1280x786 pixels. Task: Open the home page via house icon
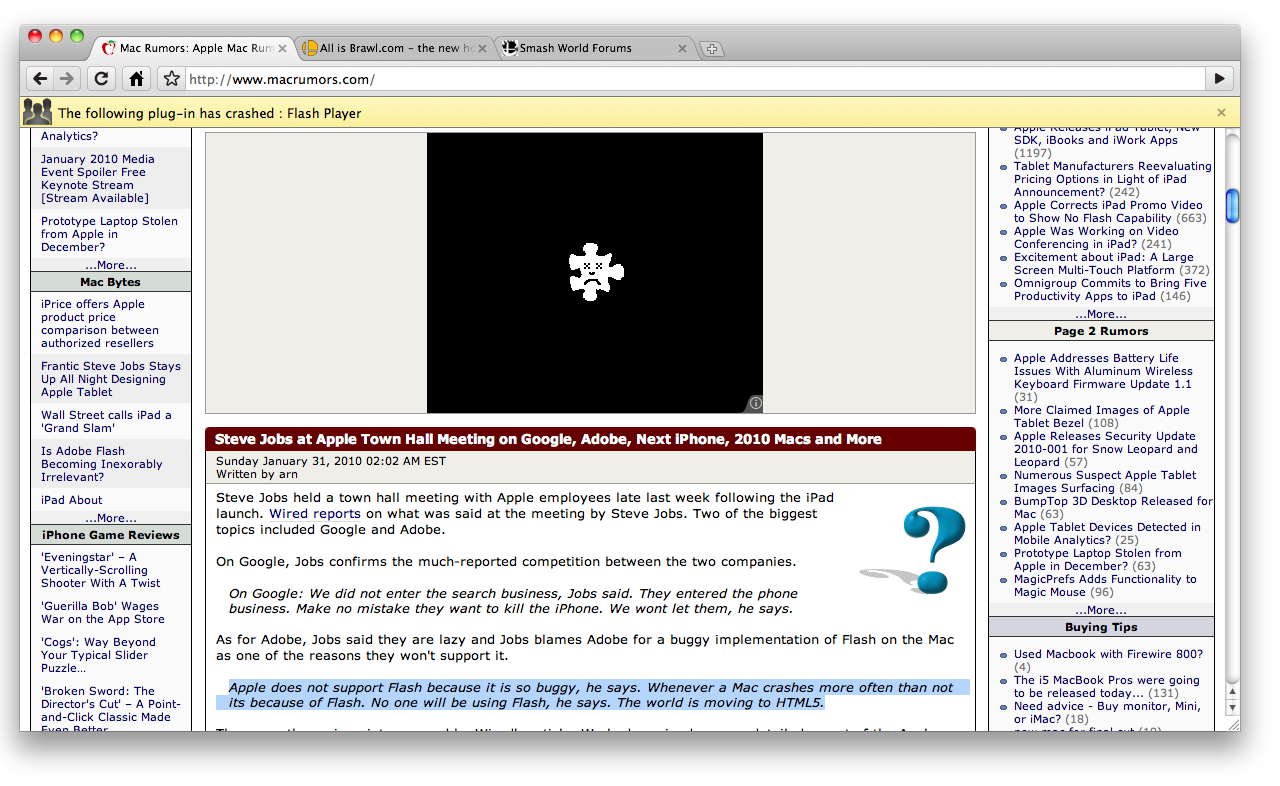tap(136, 78)
